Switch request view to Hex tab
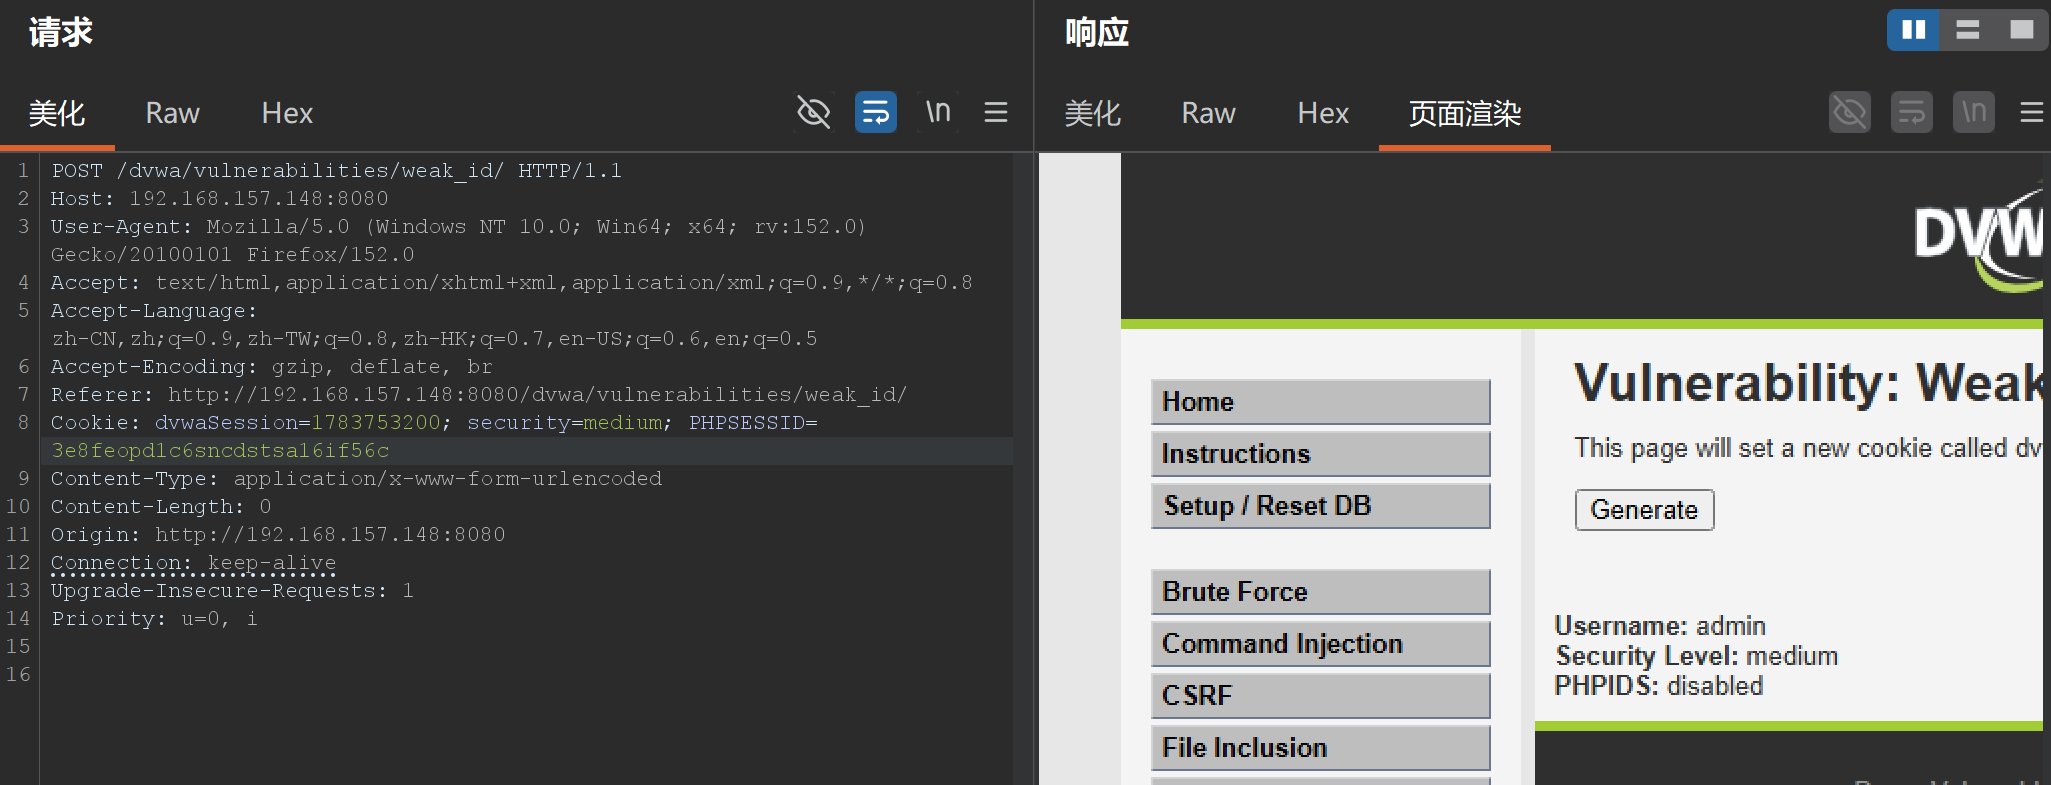 point(287,113)
